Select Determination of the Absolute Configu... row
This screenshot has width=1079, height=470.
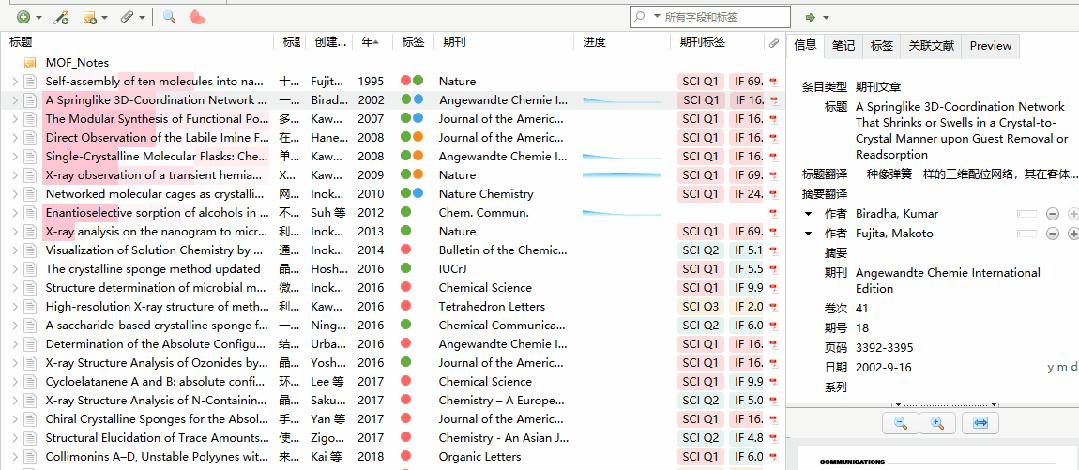pos(392,344)
